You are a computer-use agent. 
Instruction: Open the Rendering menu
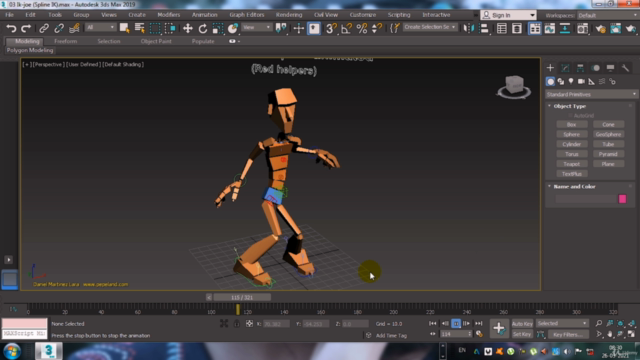(x=289, y=15)
